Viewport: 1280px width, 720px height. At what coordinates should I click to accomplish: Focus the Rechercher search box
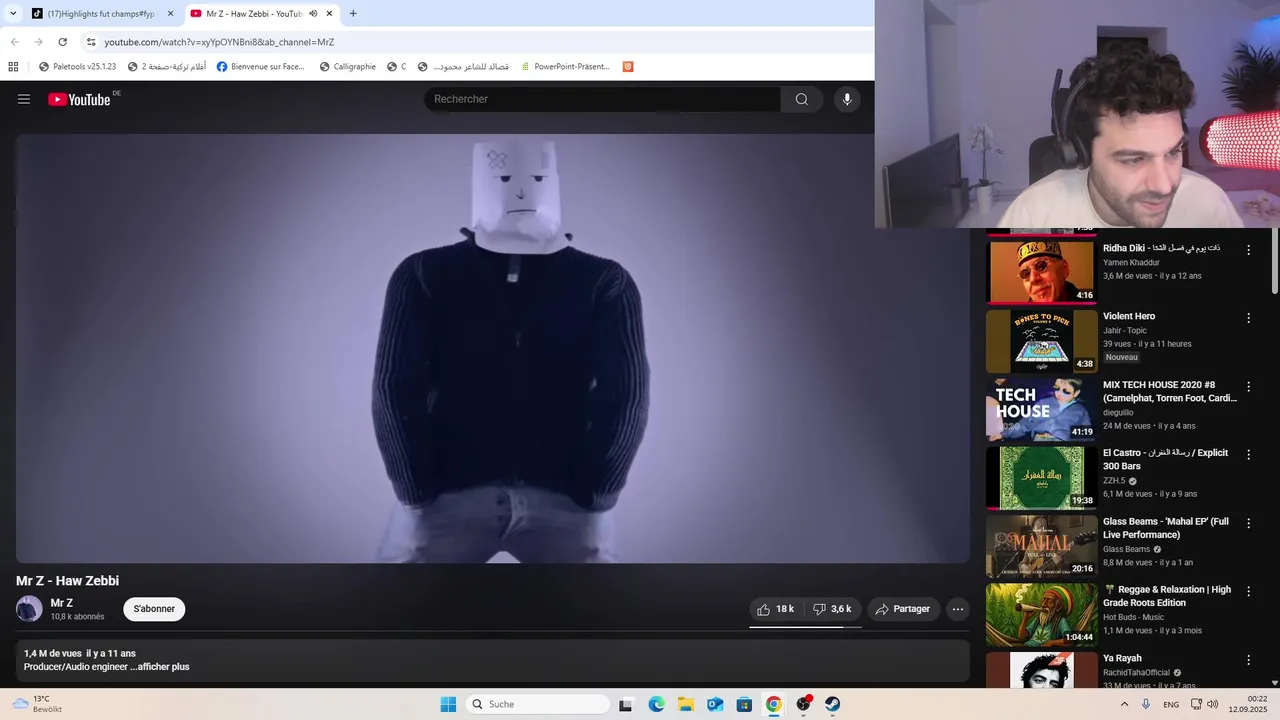pos(603,99)
